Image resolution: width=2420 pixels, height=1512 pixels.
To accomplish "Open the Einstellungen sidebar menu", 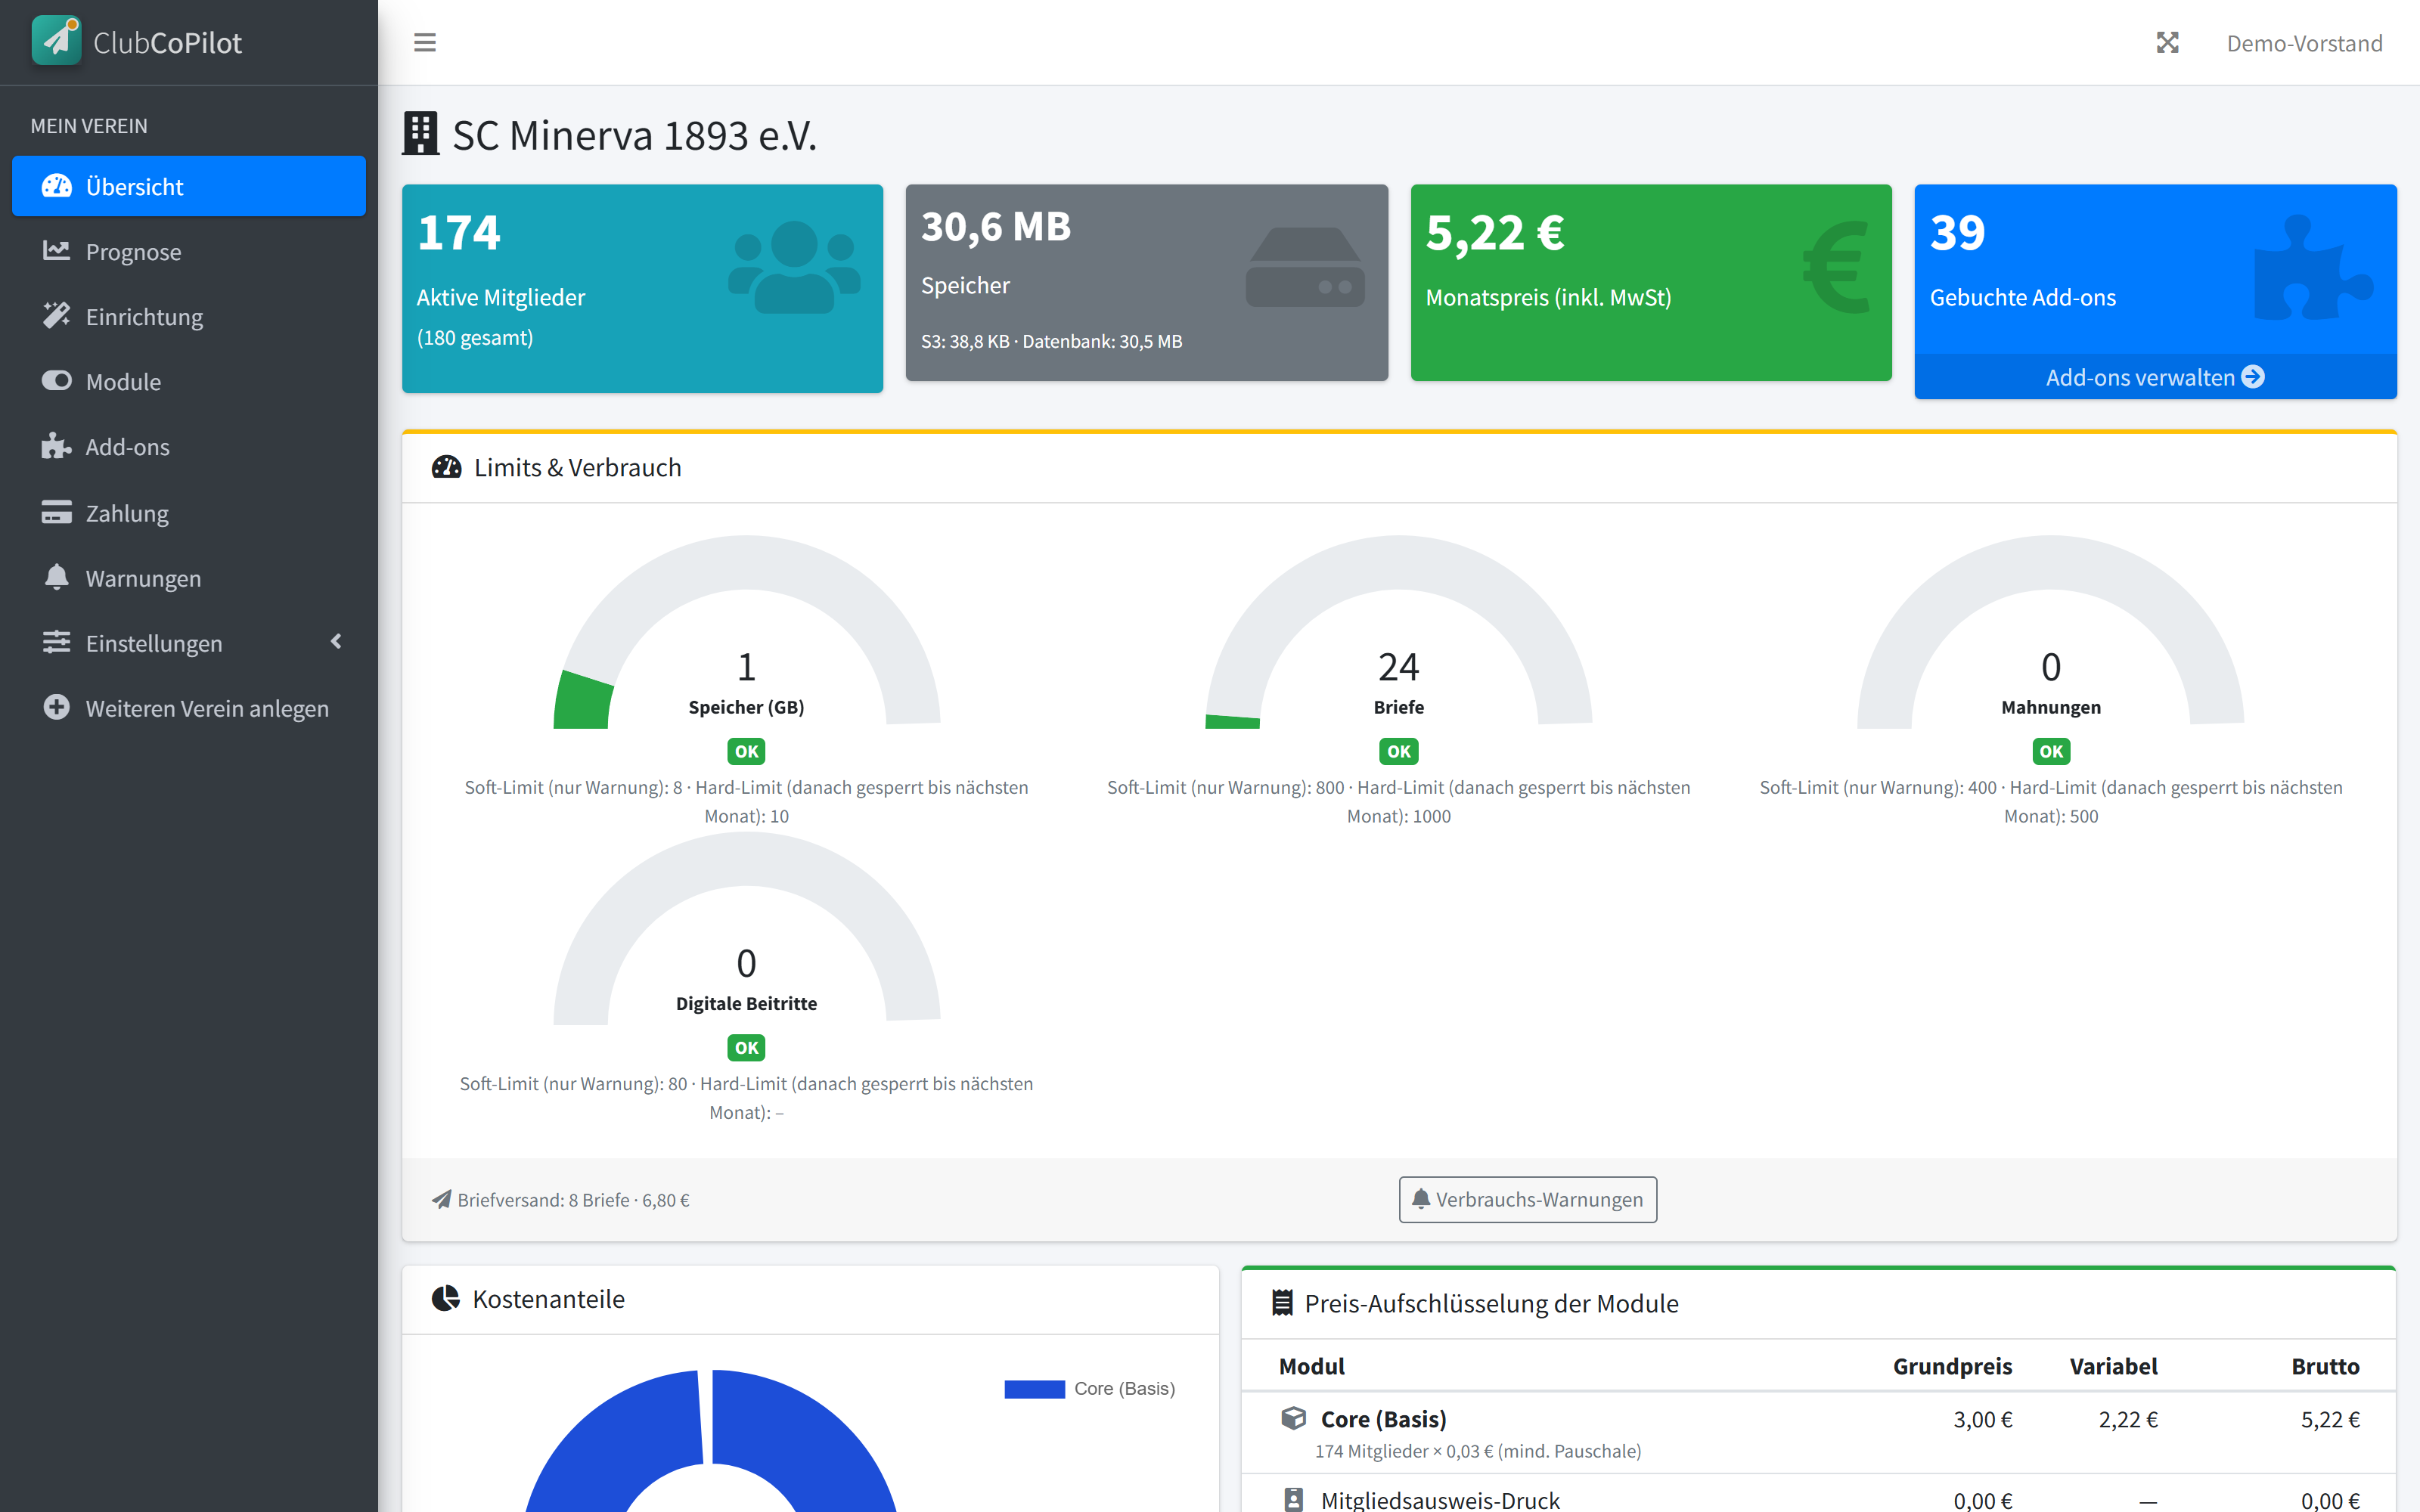I will 189,643.
